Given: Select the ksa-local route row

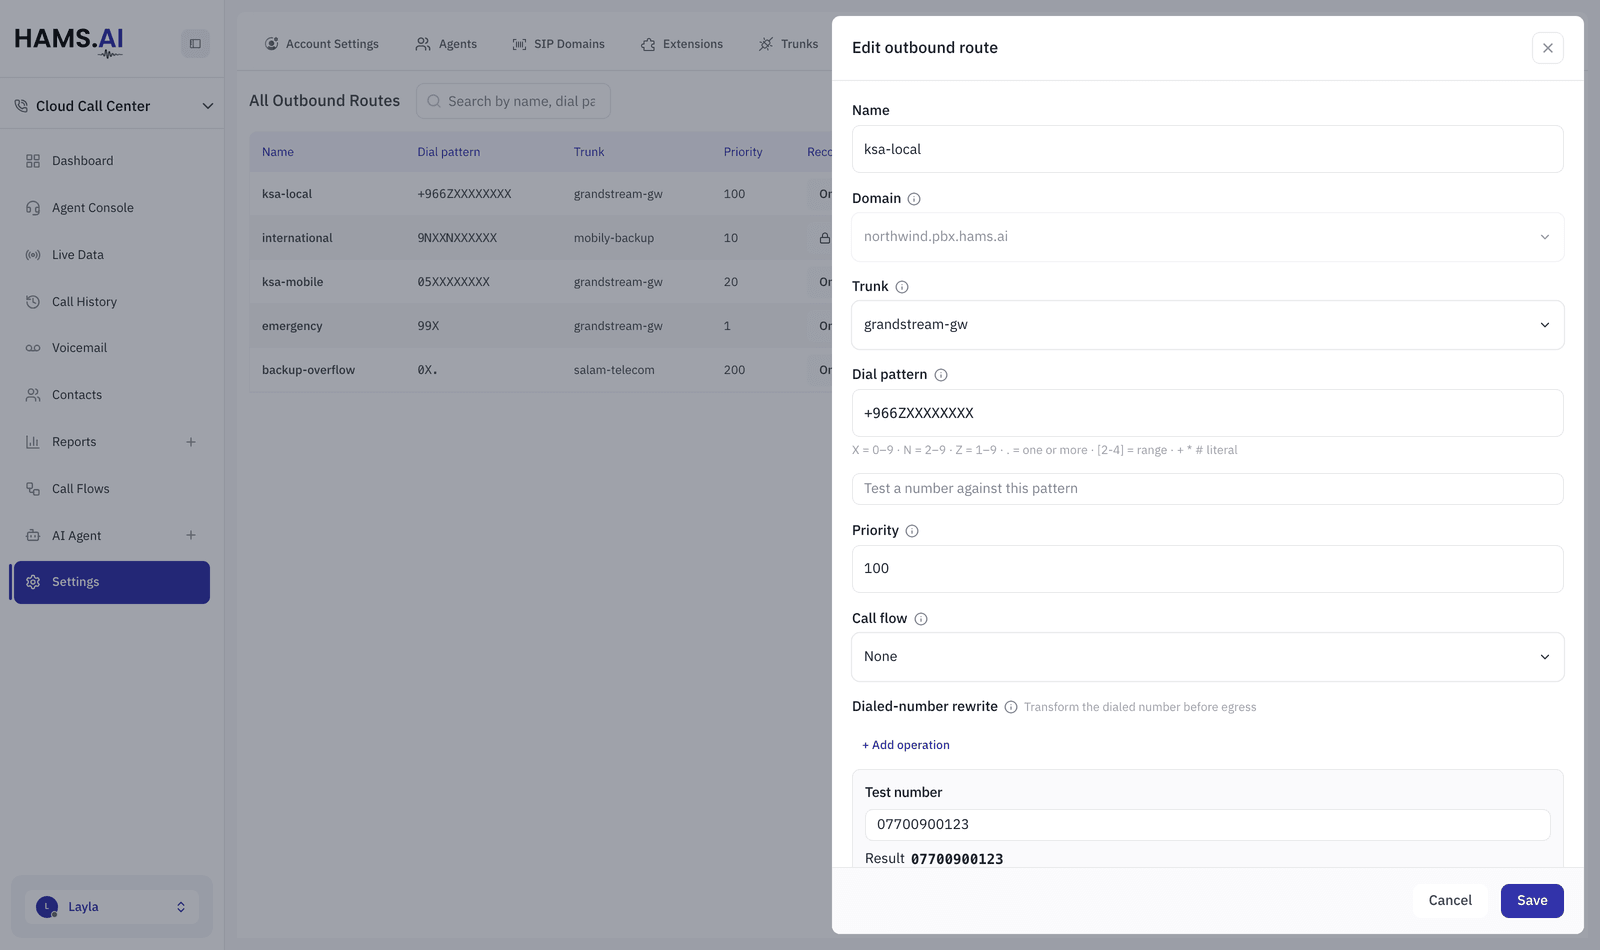Looking at the screenshot, I should pyautogui.click(x=541, y=194).
